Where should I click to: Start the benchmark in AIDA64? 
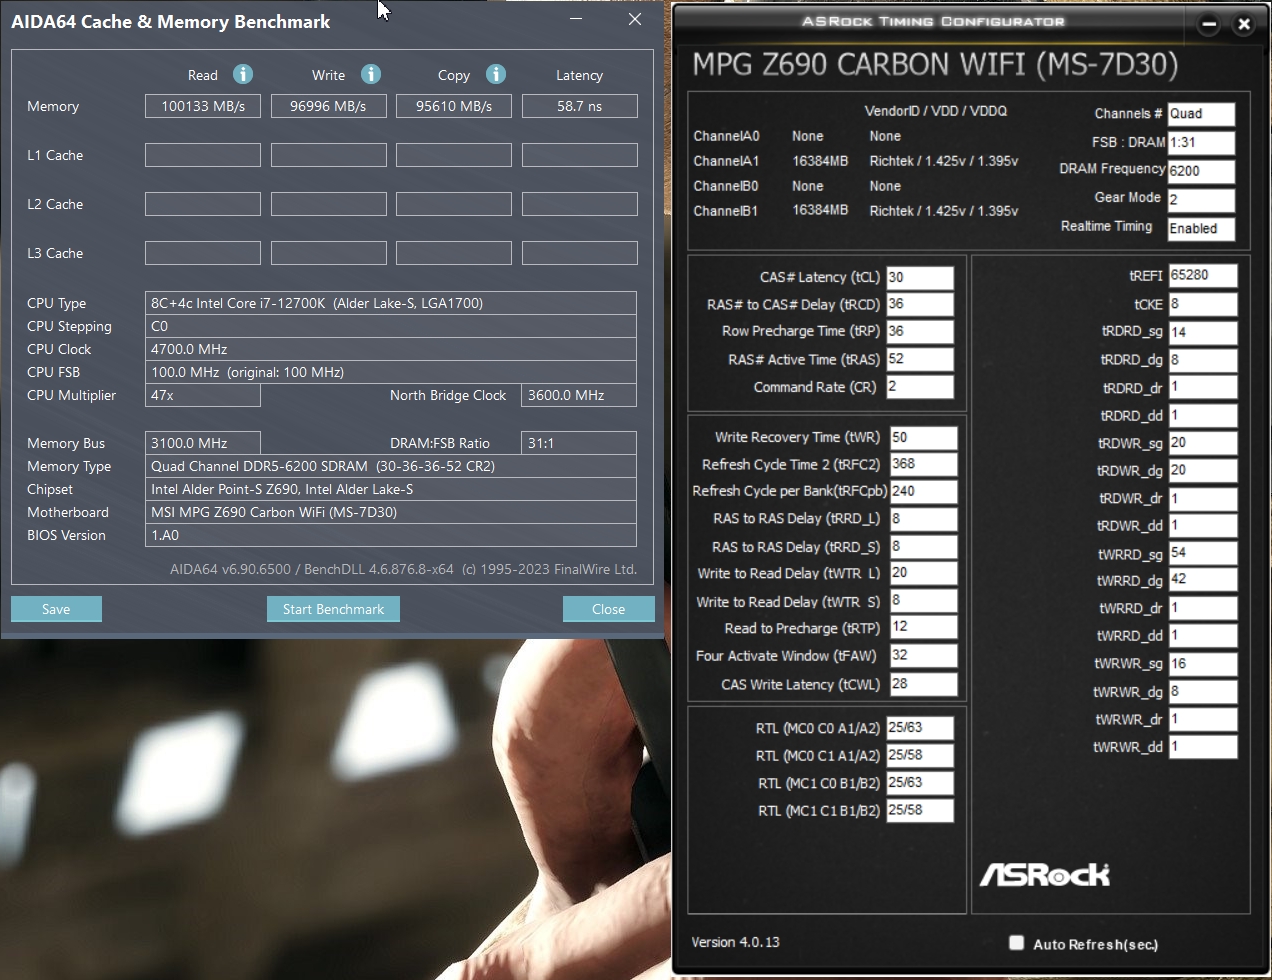333,609
